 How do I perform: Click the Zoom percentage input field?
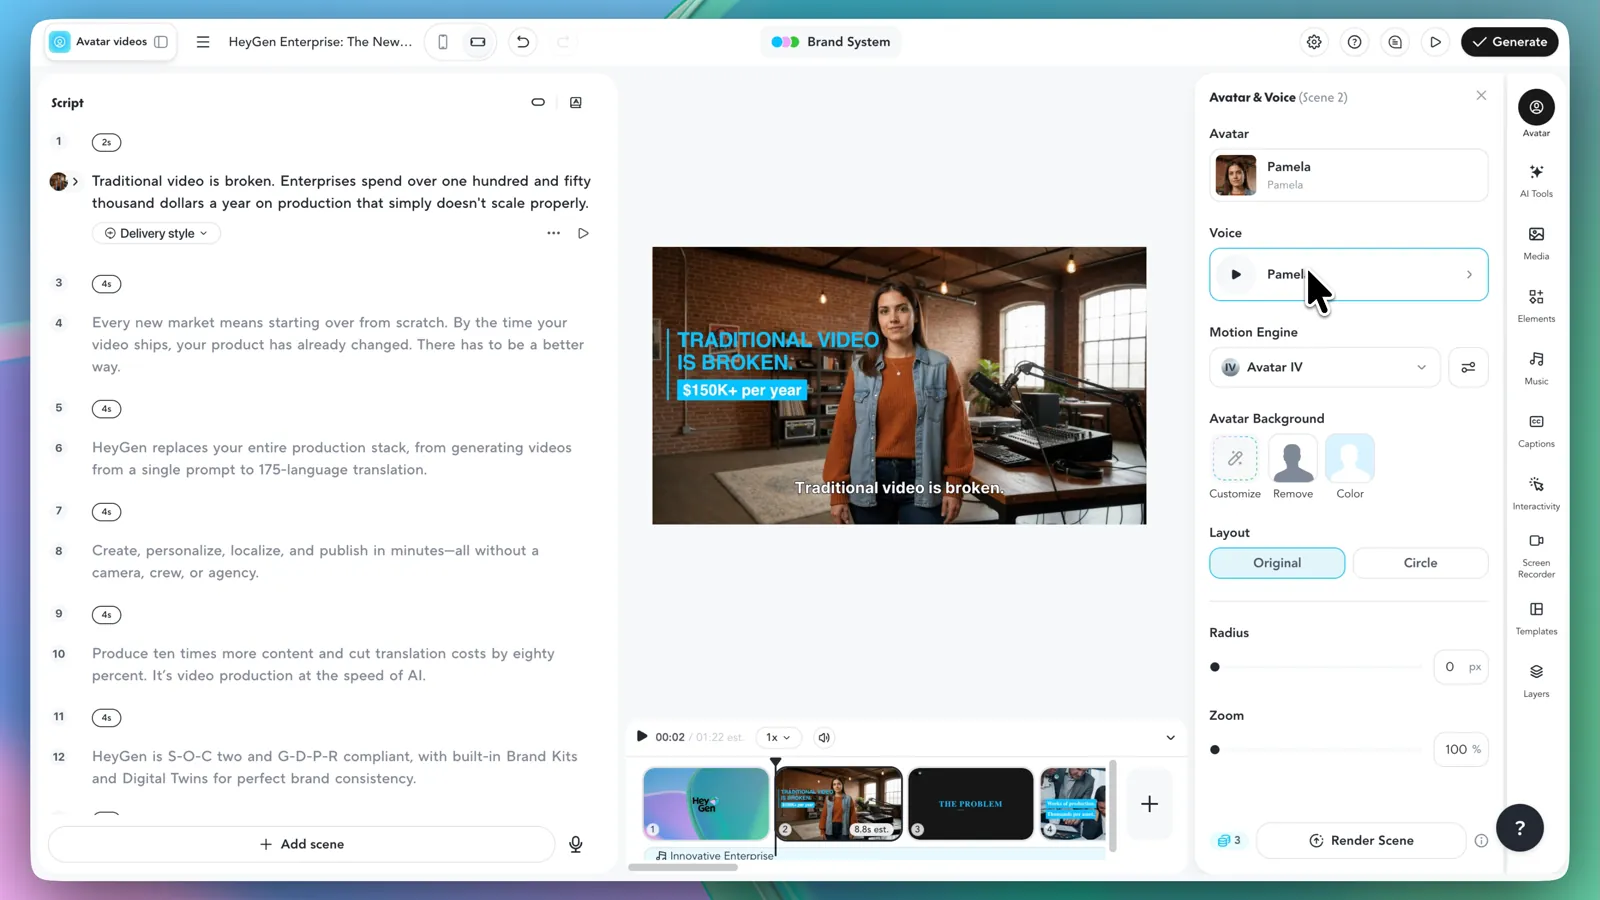click(1461, 750)
